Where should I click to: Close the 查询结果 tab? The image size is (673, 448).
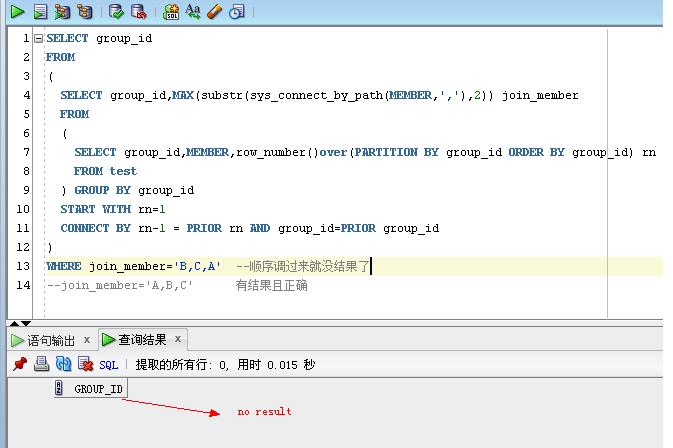click(x=178, y=339)
